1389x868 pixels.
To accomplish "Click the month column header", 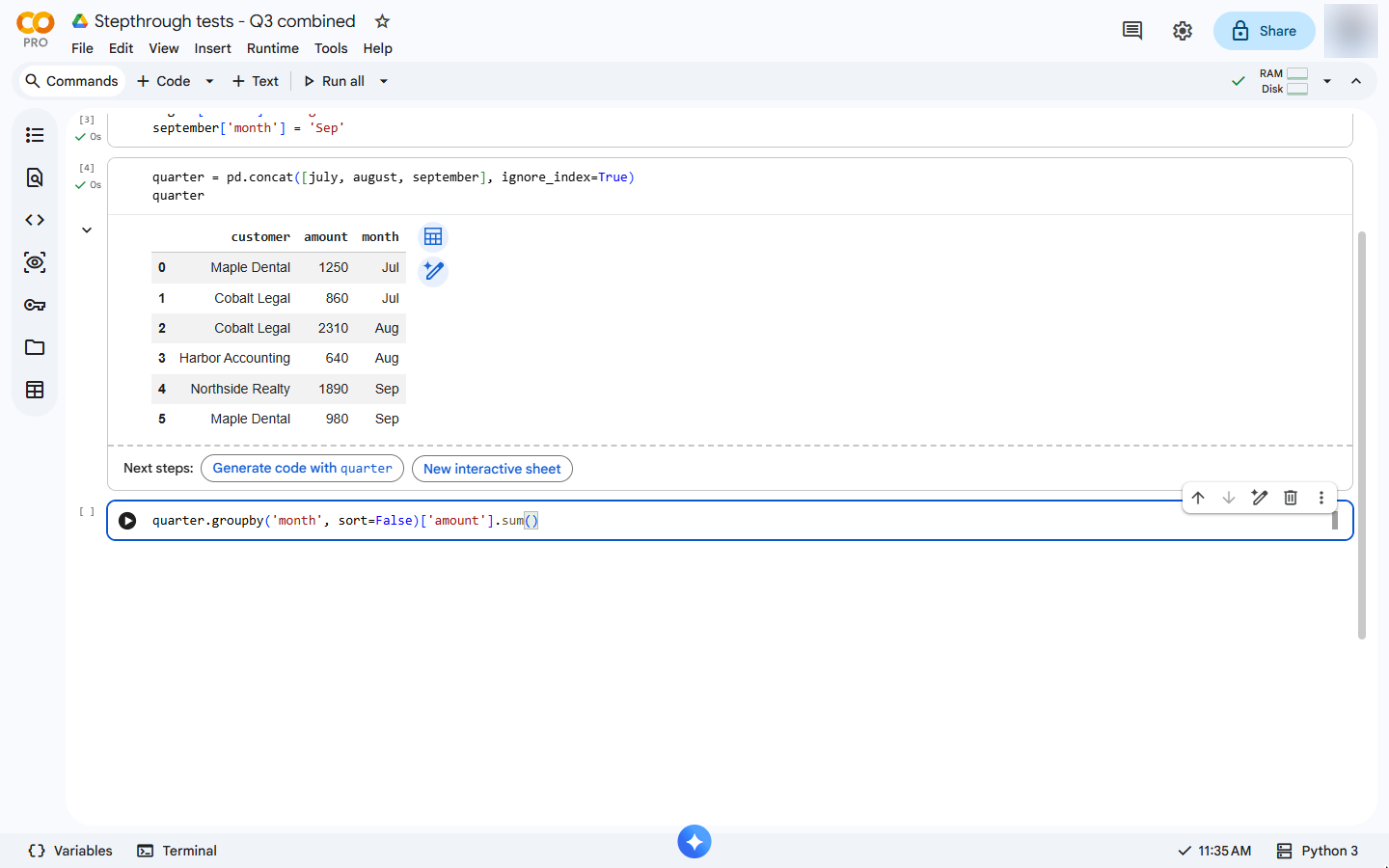I will 380,237.
